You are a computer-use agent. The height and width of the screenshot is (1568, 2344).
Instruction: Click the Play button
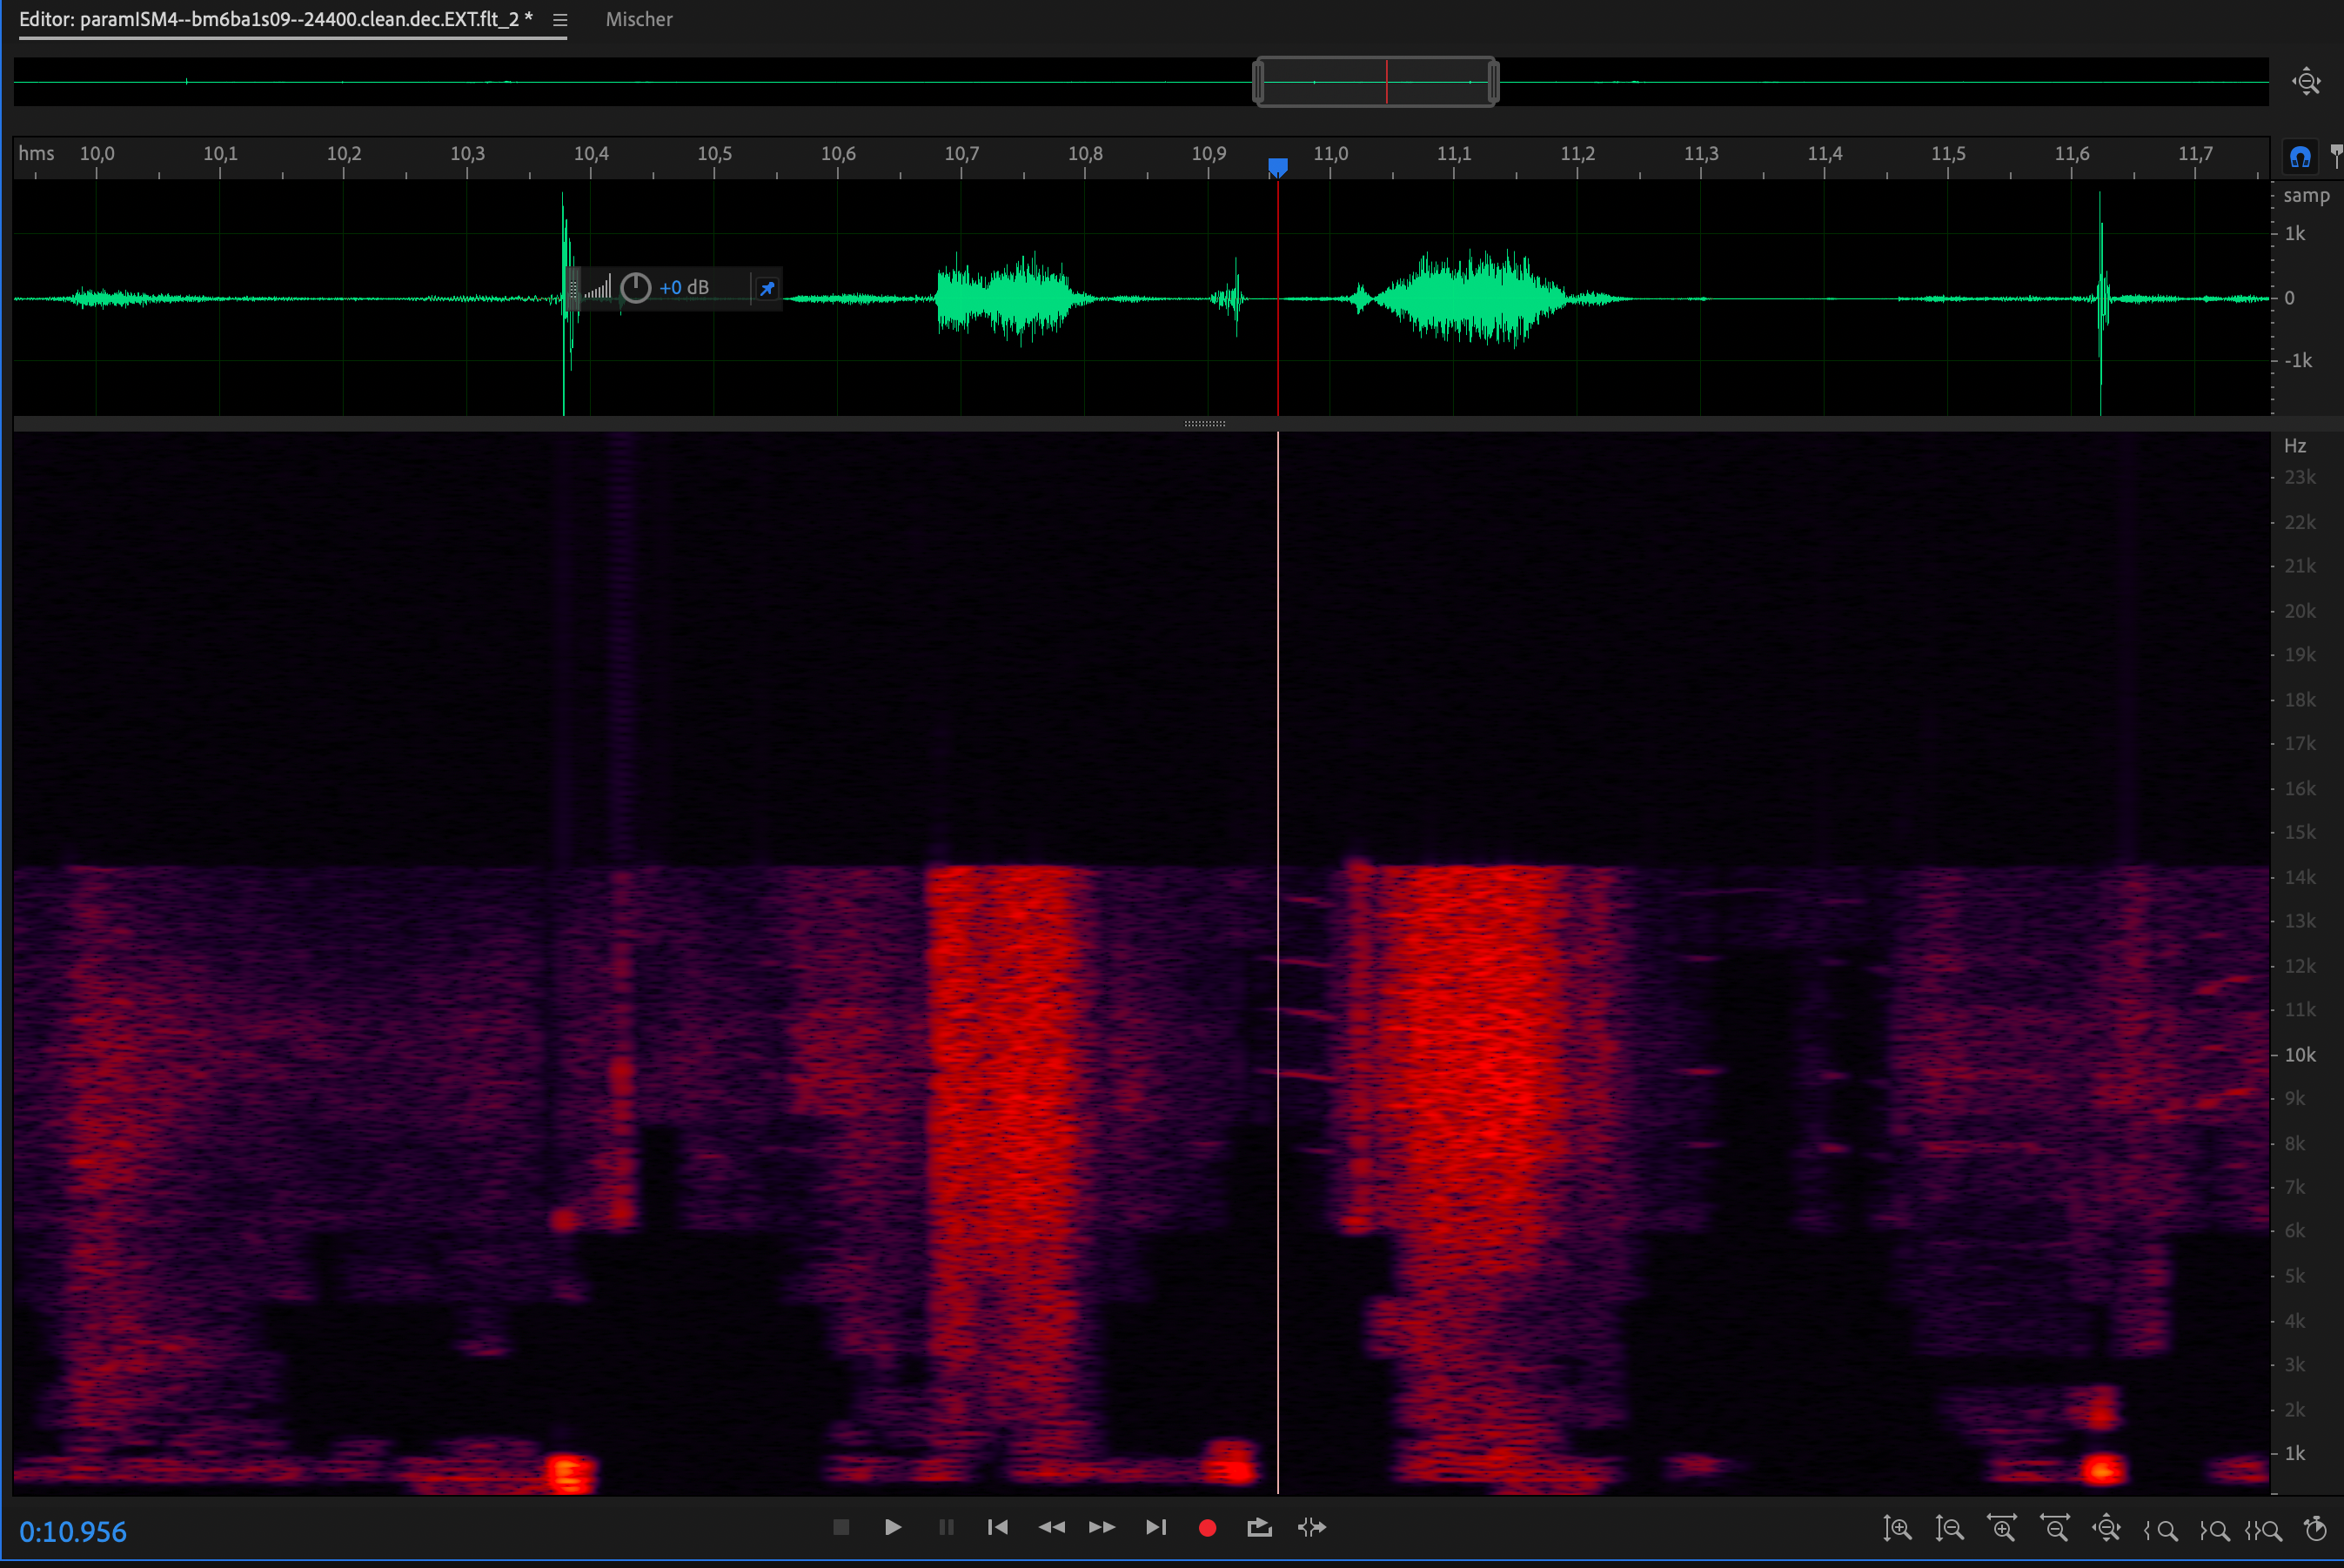(893, 1527)
